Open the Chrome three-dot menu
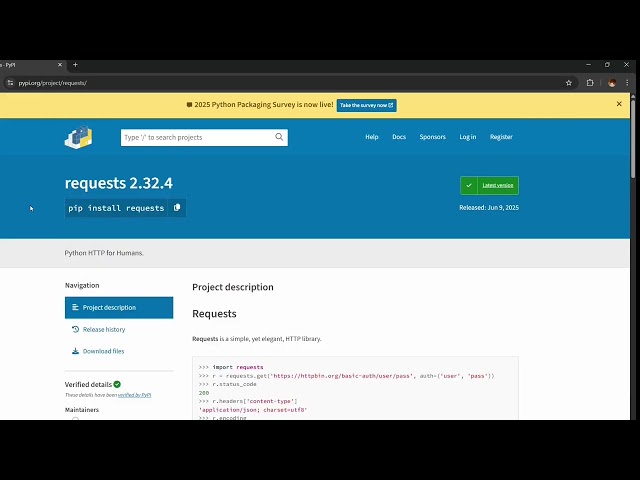The image size is (640, 480). [x=627, y=83]
